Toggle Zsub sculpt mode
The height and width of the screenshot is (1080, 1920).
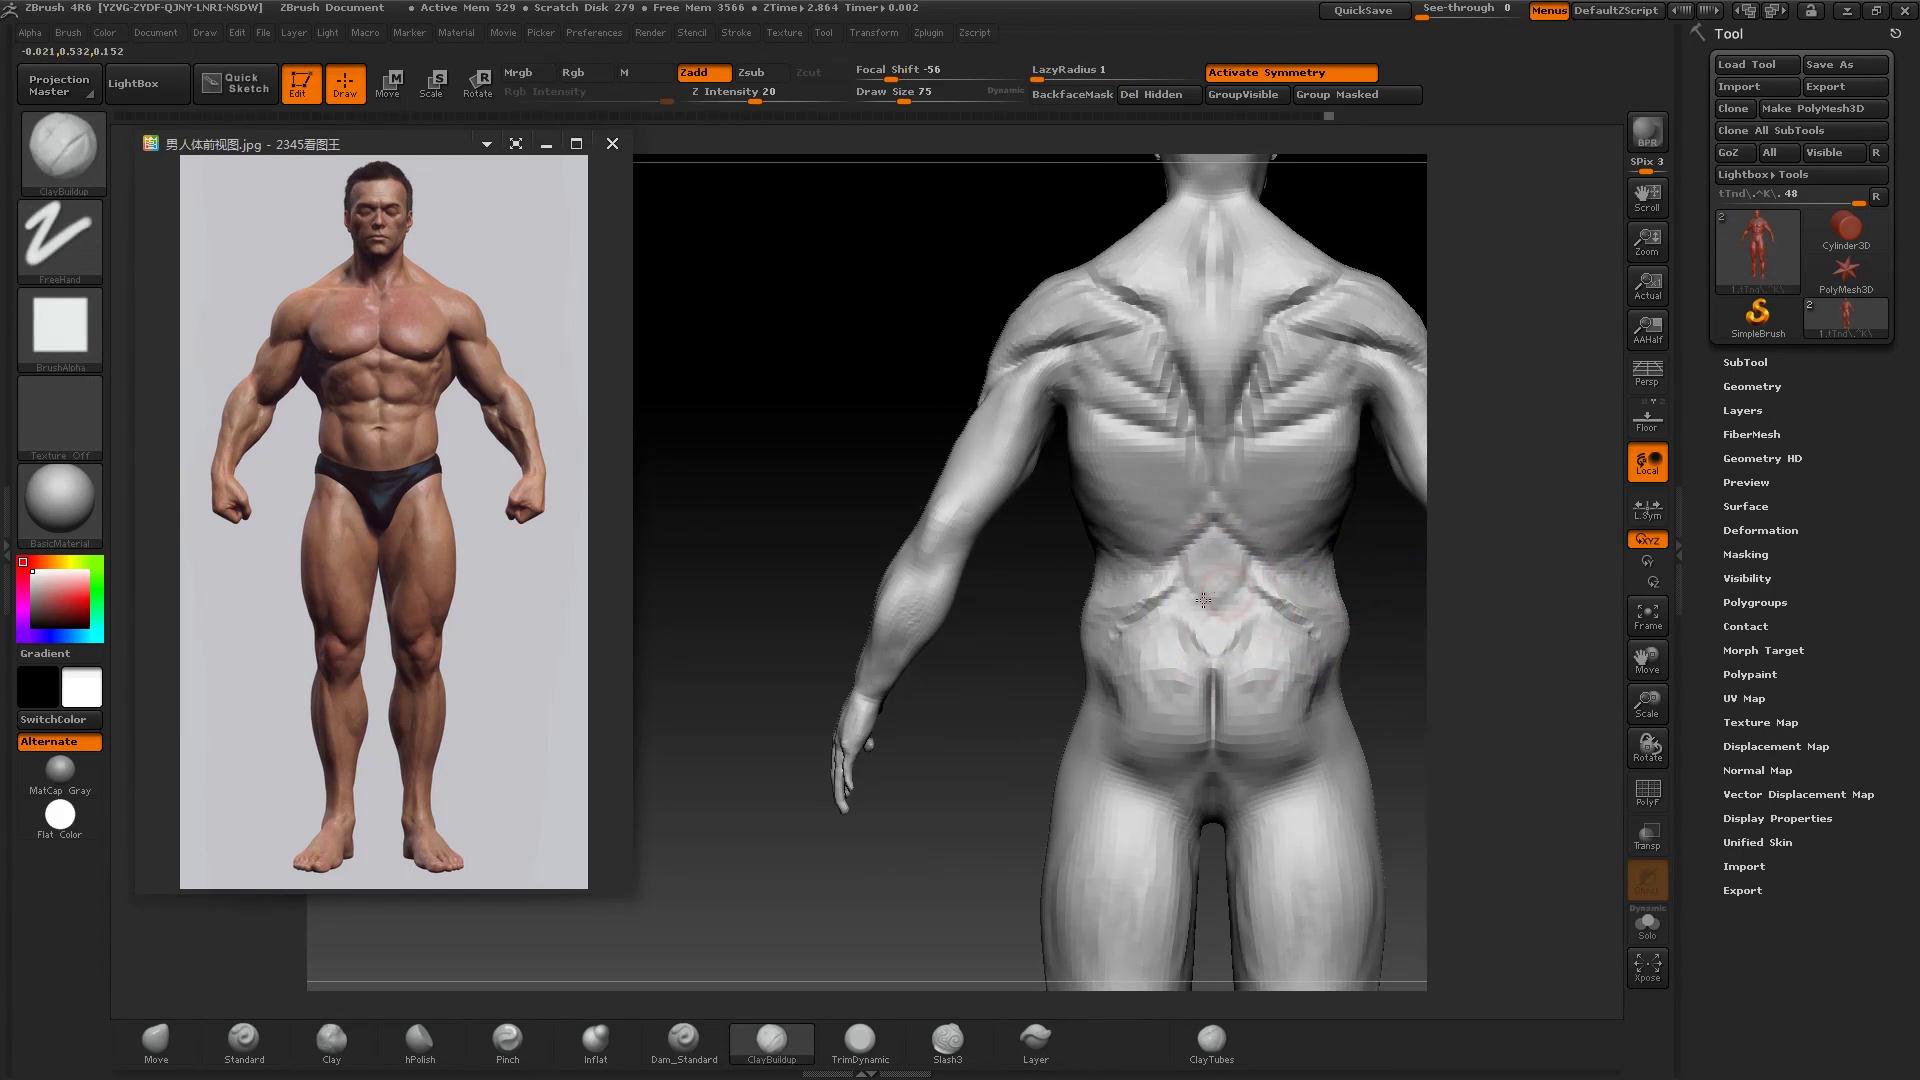pyautogui.click(x=752, y=73)
